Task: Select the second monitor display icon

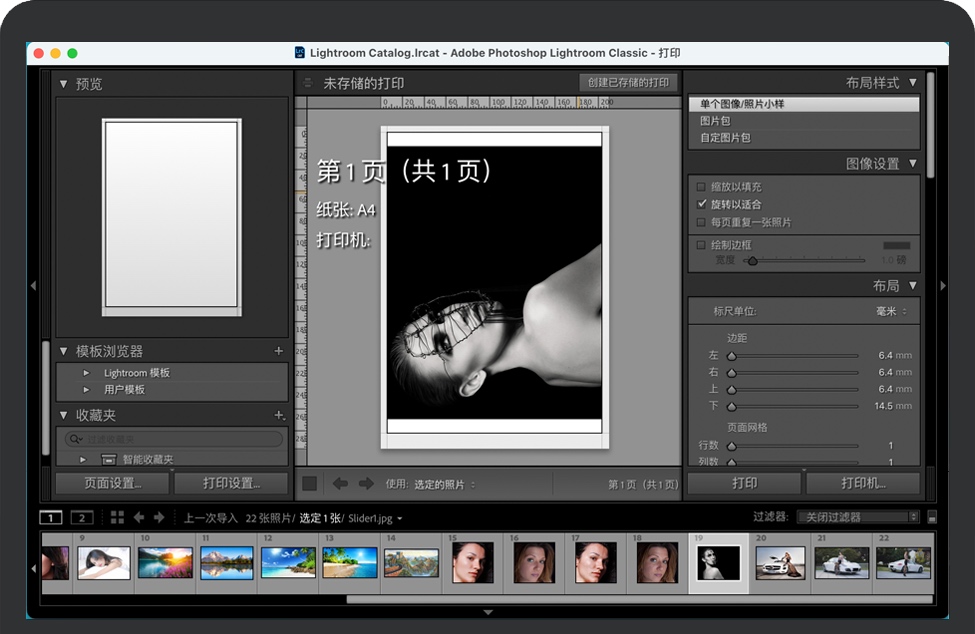Action: (x=83, y=517)
